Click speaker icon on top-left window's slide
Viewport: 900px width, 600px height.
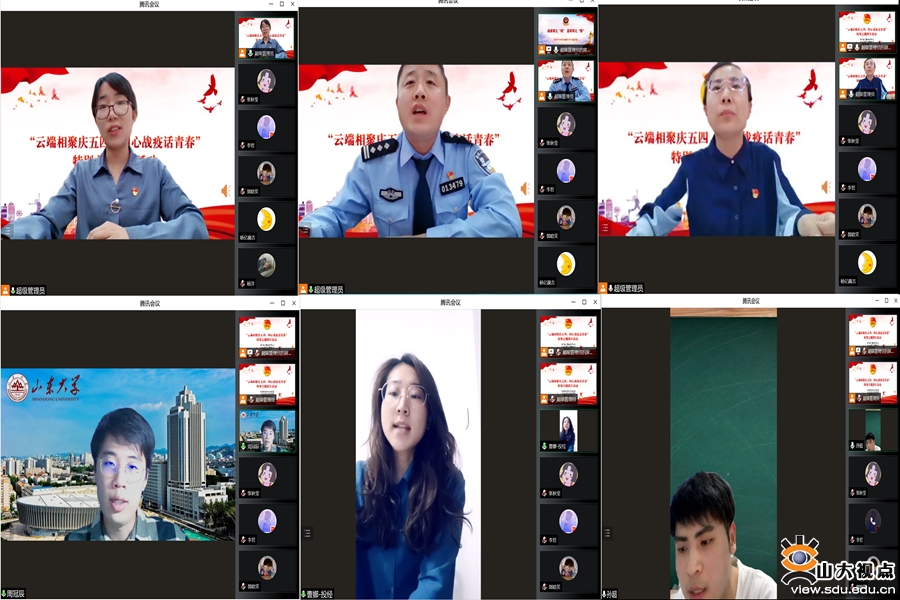tap(226, 190)
